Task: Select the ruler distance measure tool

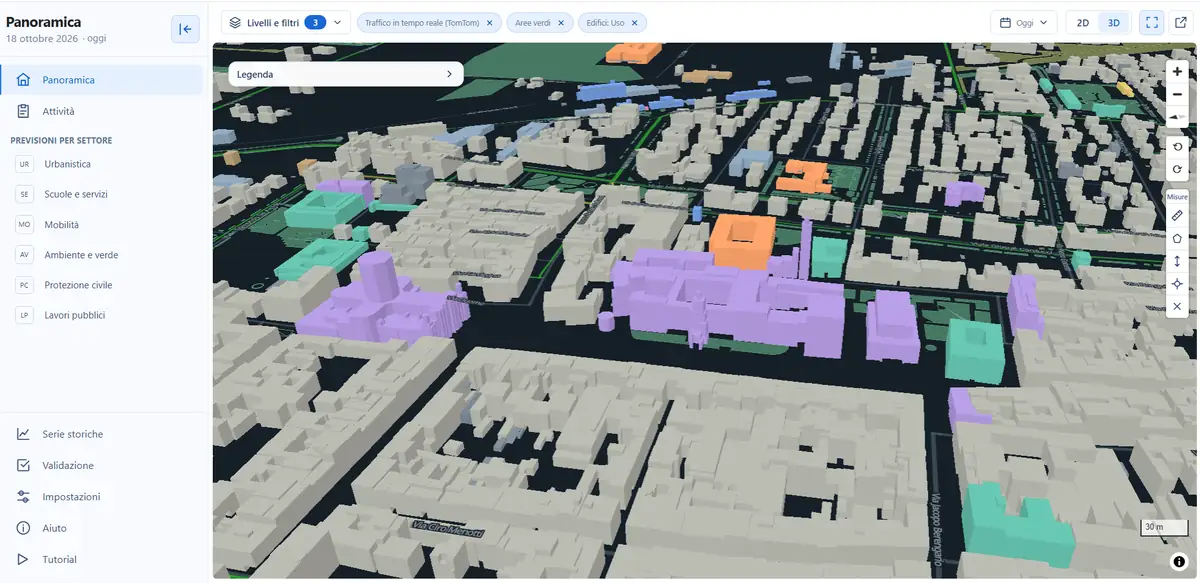Action: click(1177, 215)
